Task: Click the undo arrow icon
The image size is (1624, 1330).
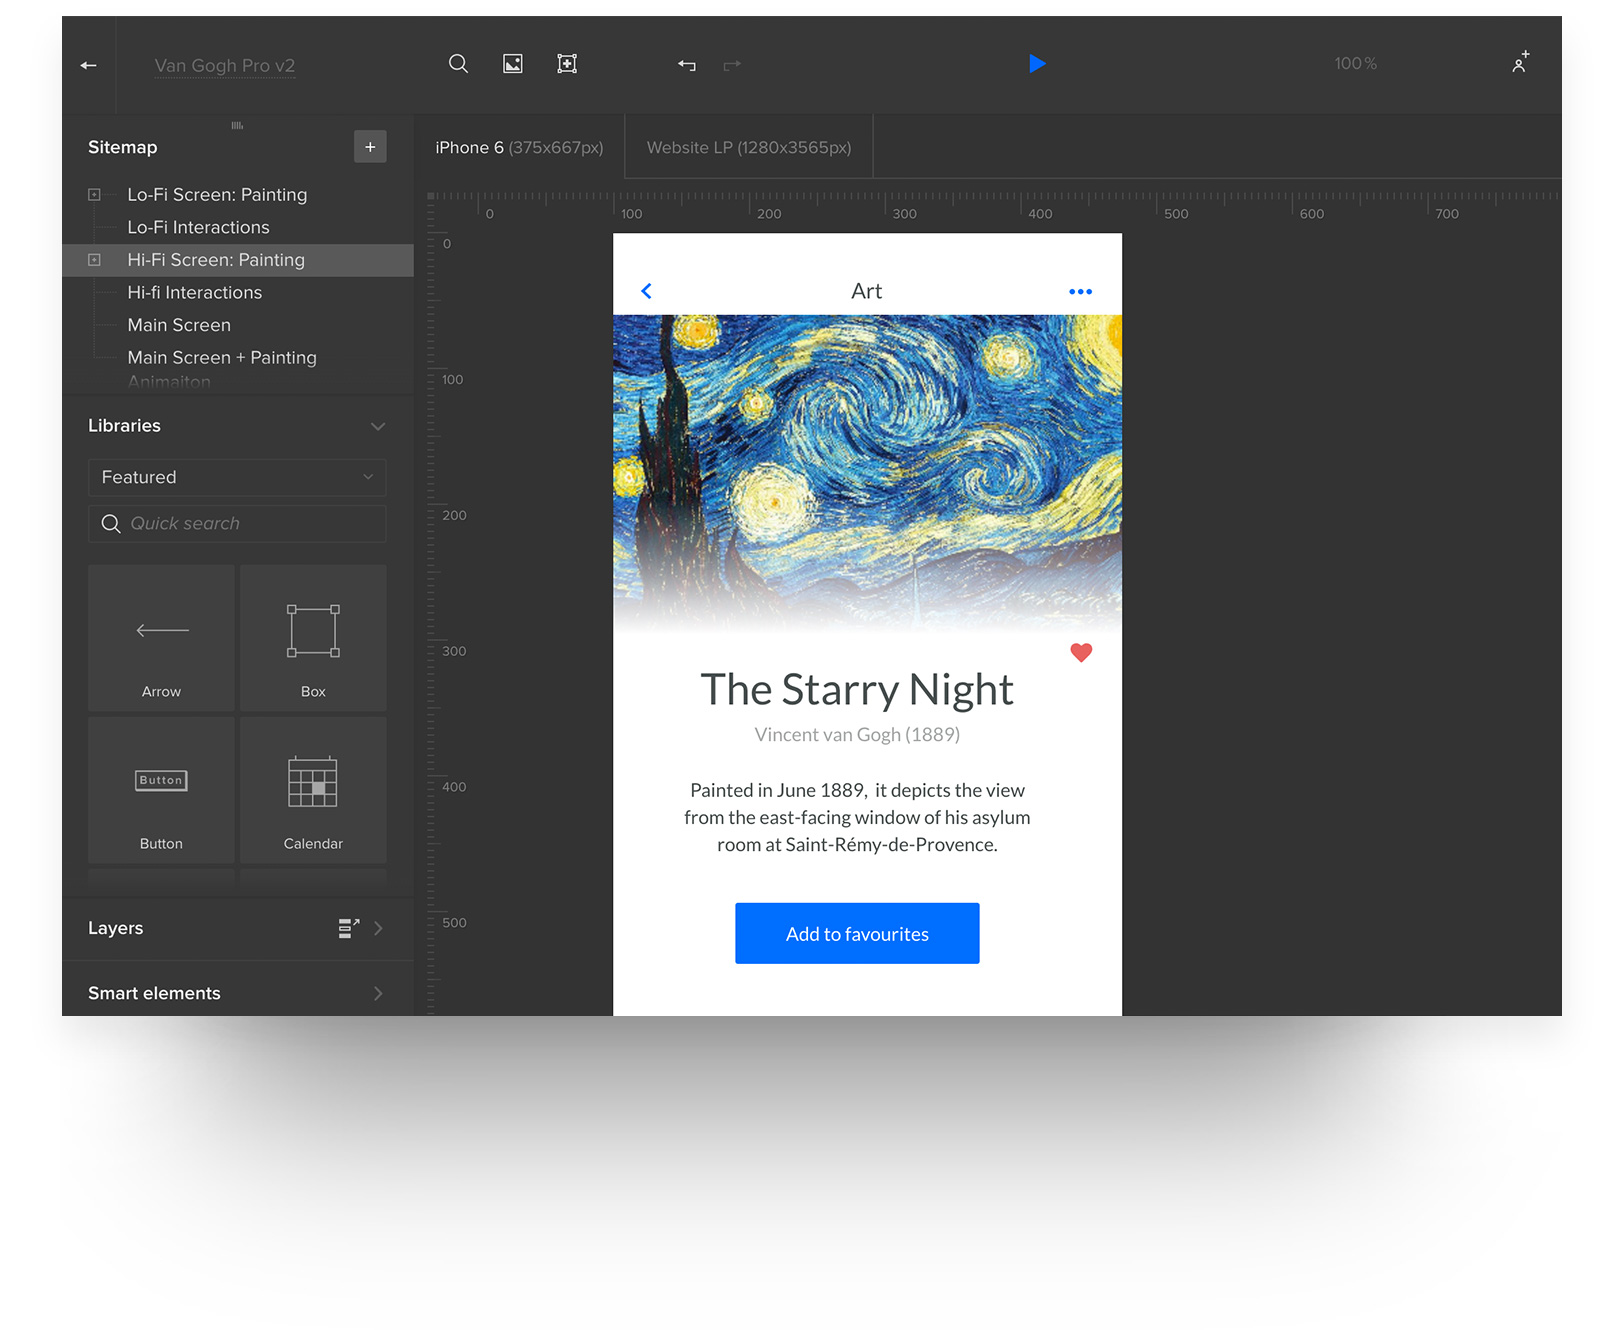Action: click(x=686, y=65)
